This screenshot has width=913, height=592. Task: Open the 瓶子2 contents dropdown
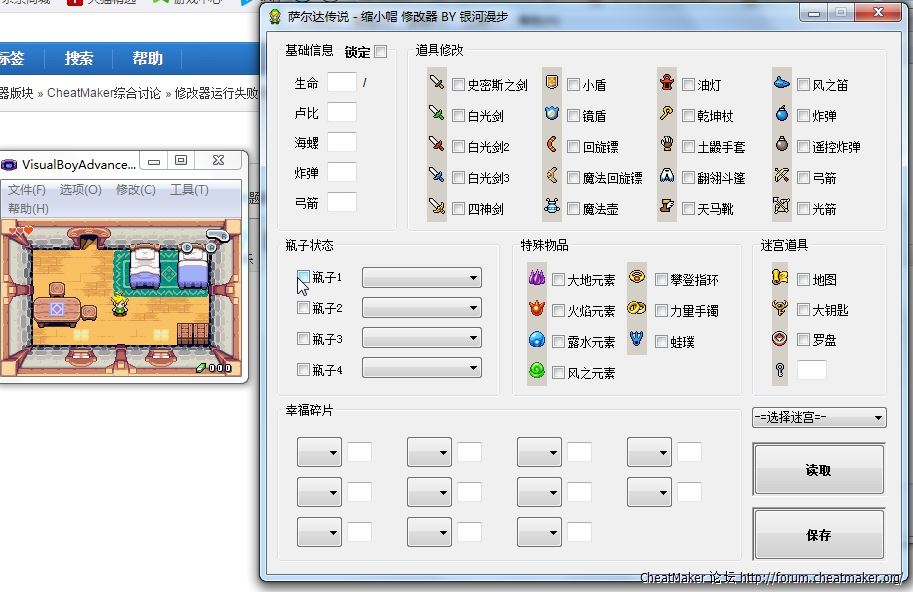[x=421, y=308]
